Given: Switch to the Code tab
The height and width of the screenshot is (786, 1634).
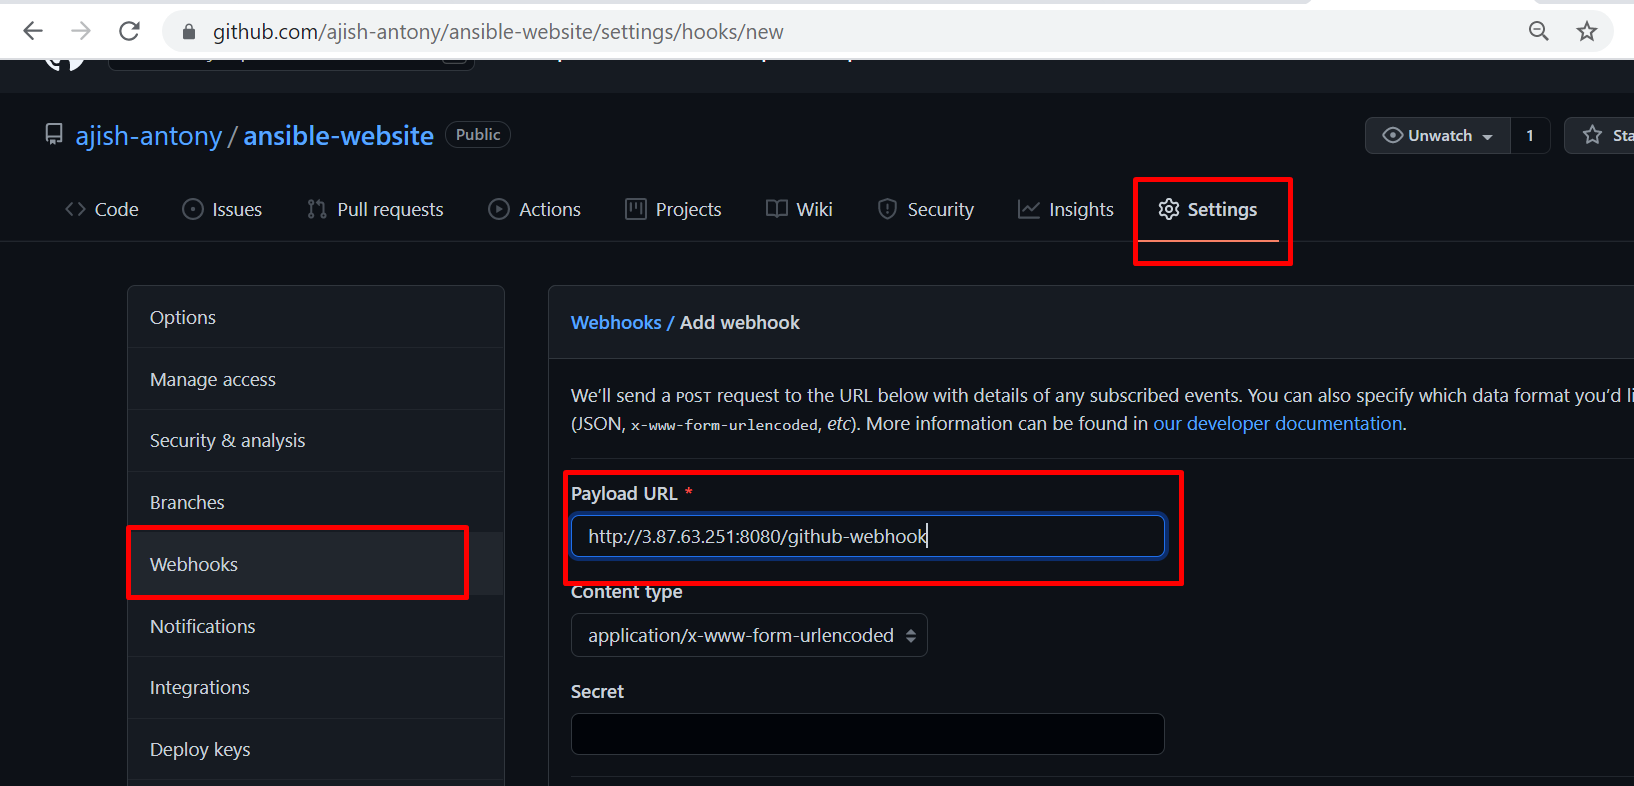Looking at the screenshot, I should [102, 210].
